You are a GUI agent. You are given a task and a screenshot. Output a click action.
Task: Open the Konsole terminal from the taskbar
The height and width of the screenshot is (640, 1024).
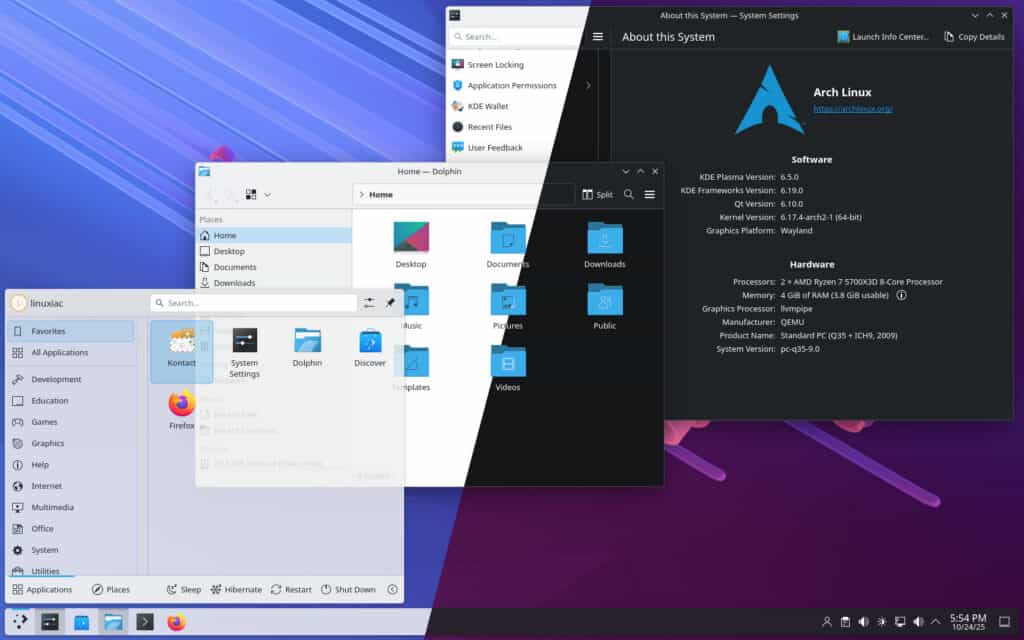(x=145, y=622)
